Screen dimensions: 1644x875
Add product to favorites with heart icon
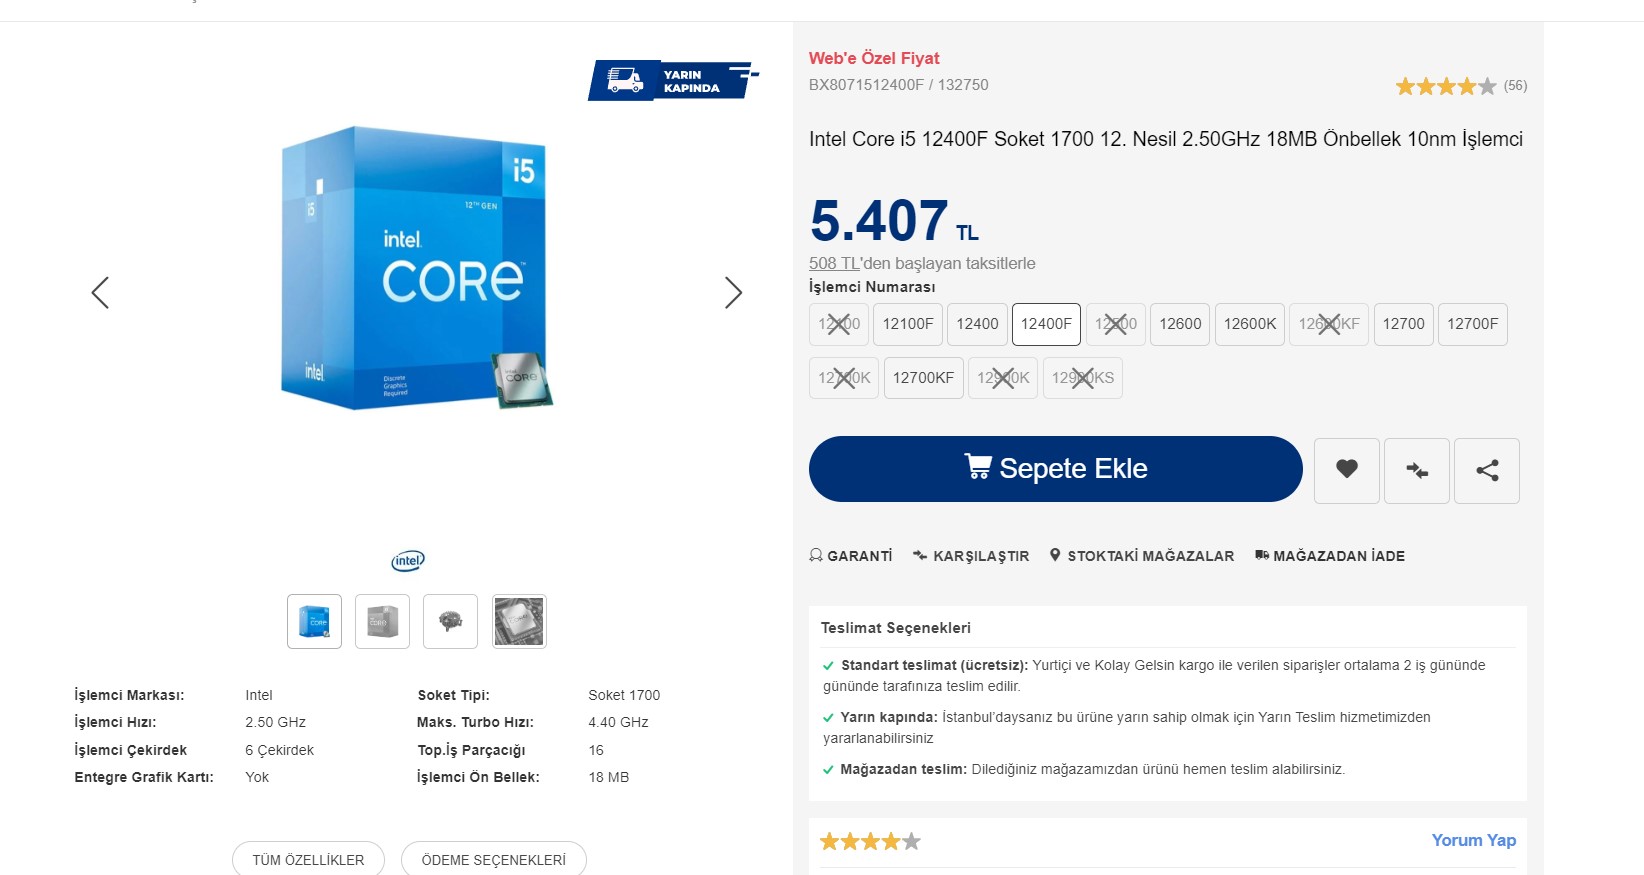[x=1346, y=470]
